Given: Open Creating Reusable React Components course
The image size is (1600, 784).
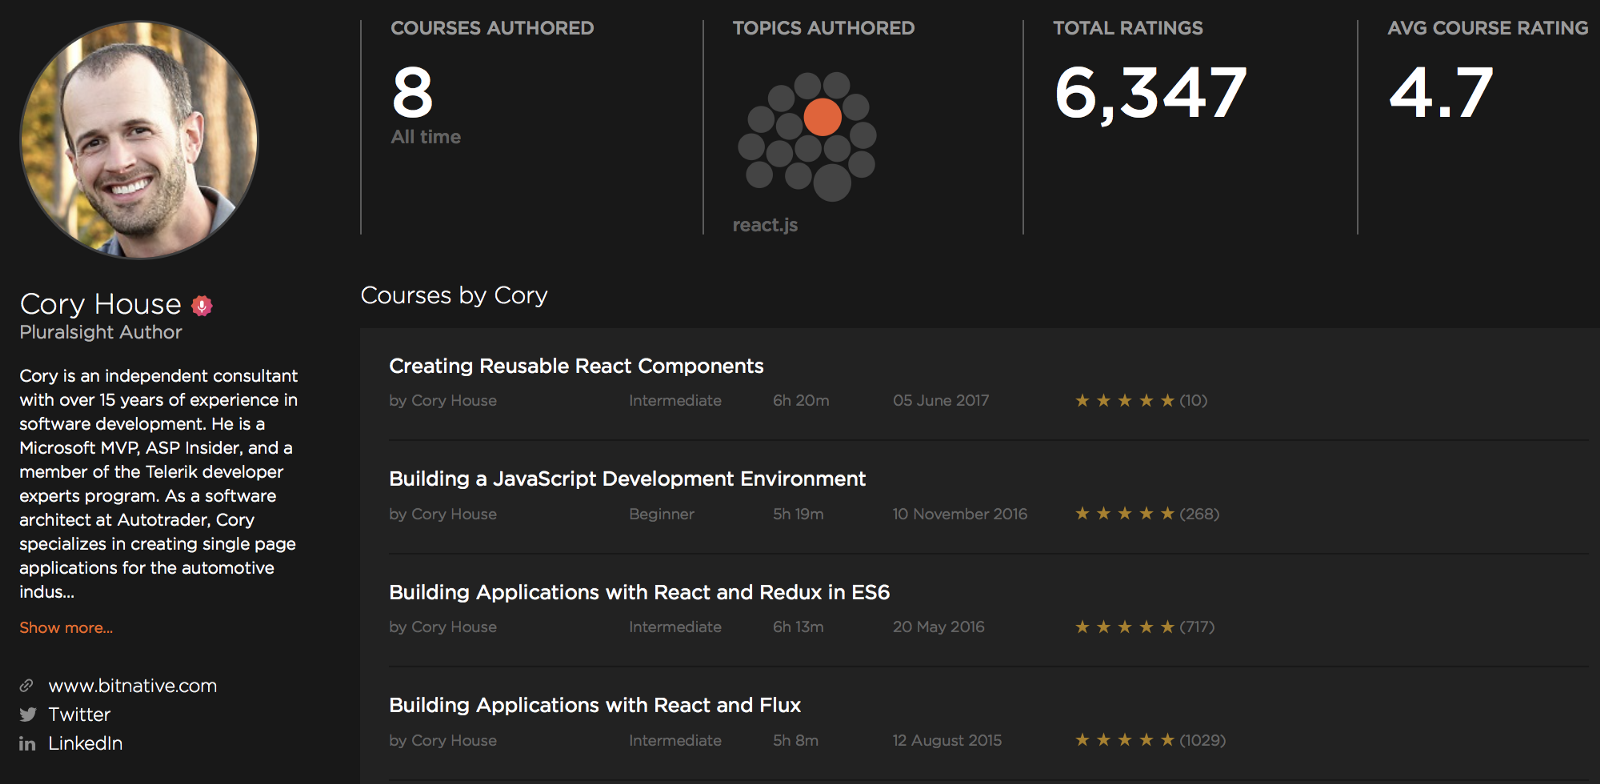Looking at the screenshot, I should (x=576, y=366).
